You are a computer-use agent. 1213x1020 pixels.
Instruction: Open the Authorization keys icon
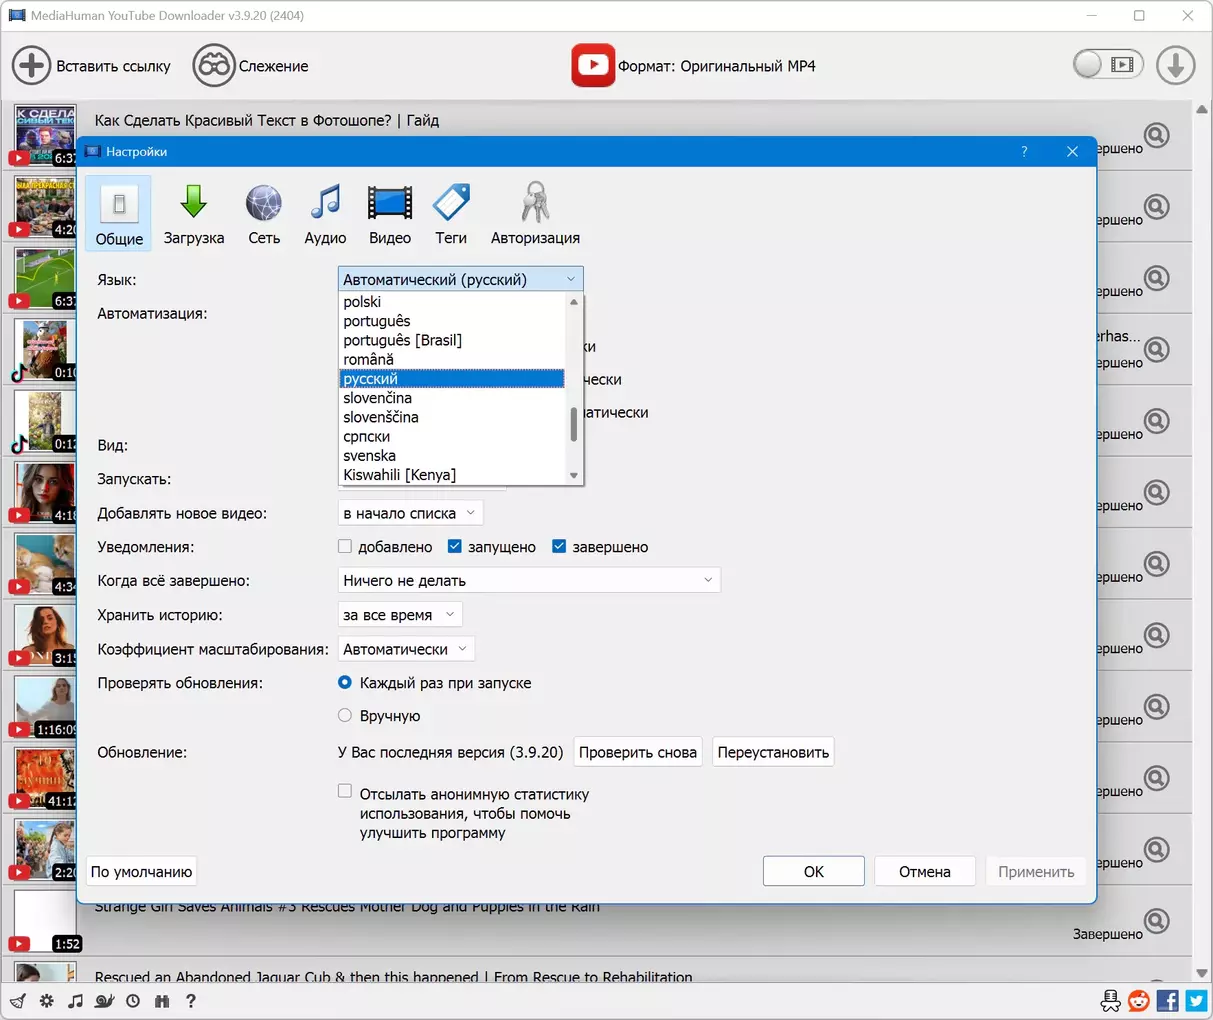coord(535,203)
